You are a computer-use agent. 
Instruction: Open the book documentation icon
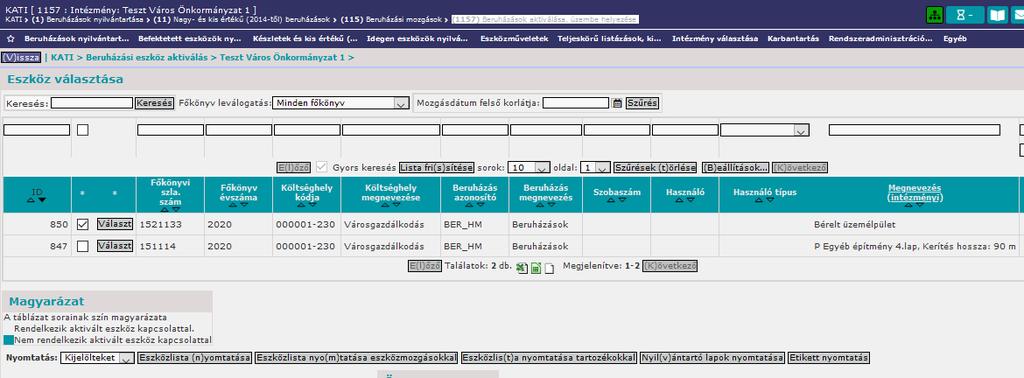[x=997, y=15]
